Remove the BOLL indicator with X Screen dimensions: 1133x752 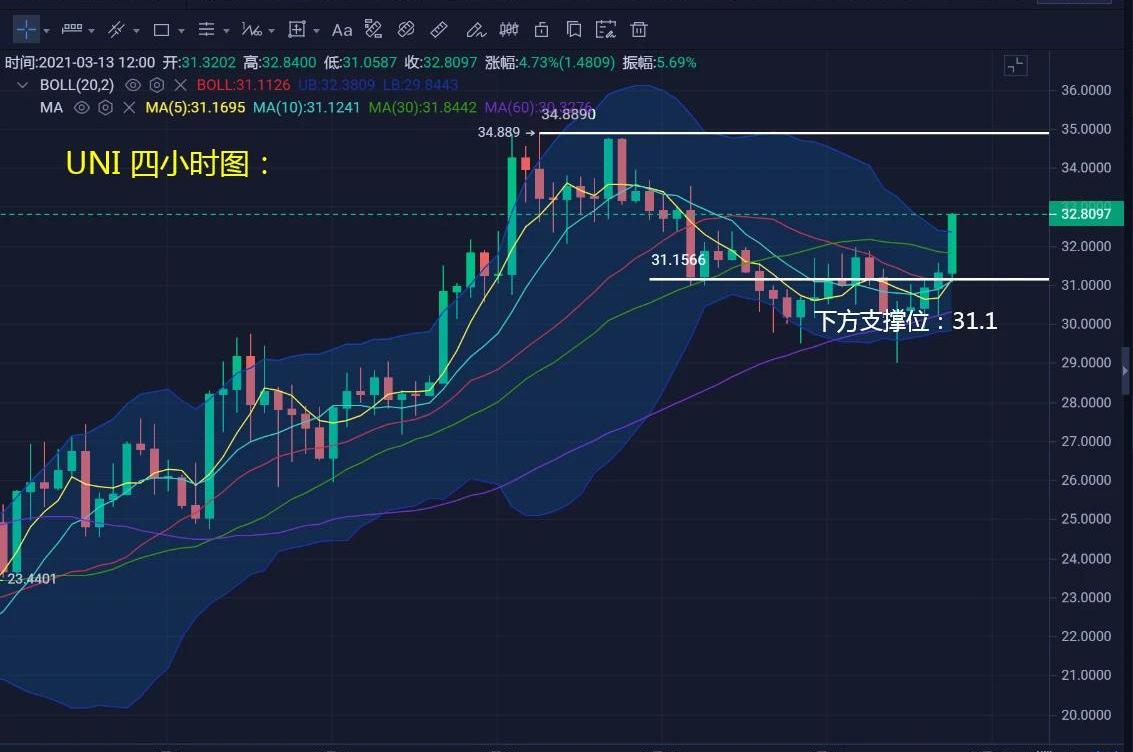[180, 85]
